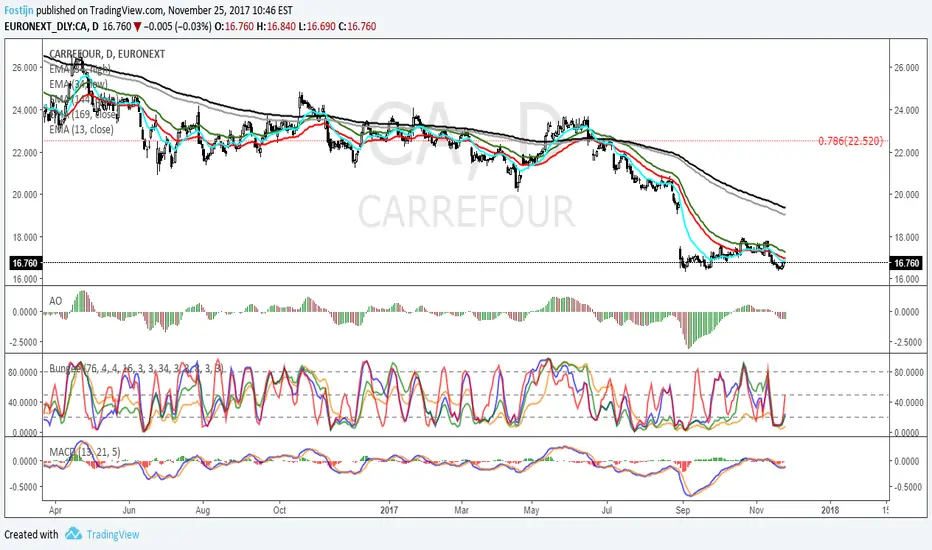Image resolution: width=932 pixels, height=550 pixels.
Task: Click -2.5000 on the AO right scale
Action: point(906,342)
